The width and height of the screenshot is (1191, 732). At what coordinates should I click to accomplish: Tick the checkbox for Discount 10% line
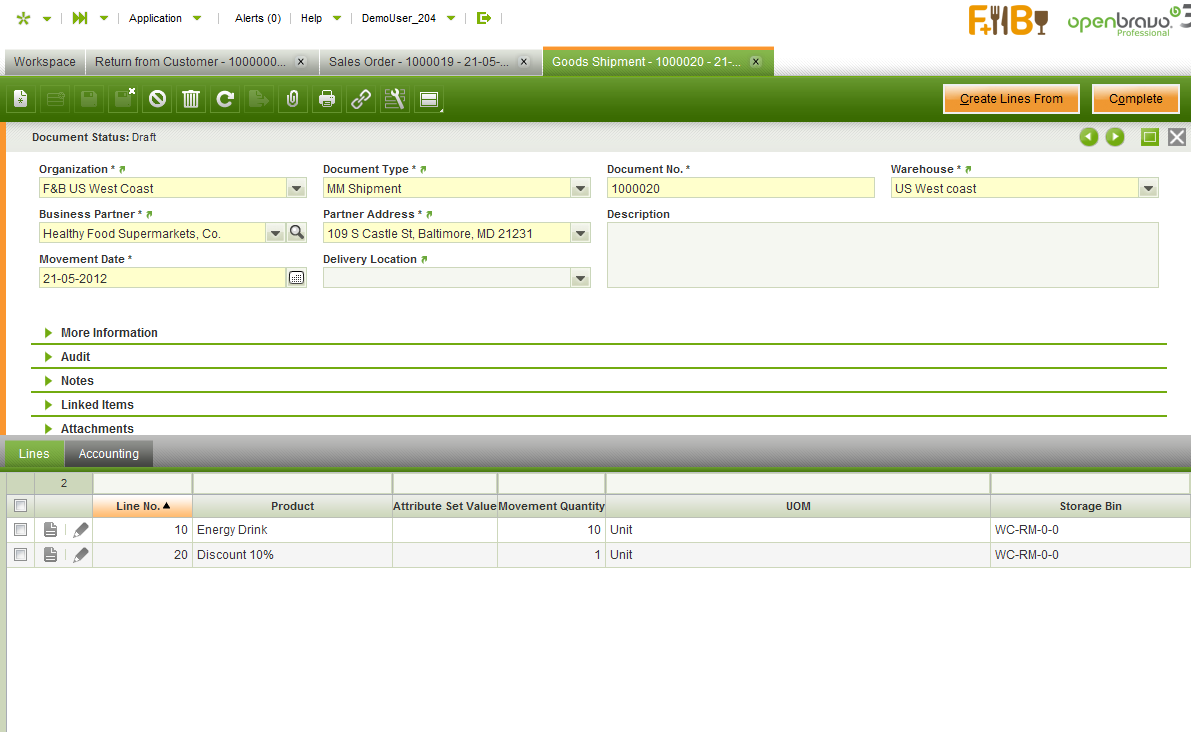pos(20,555)
